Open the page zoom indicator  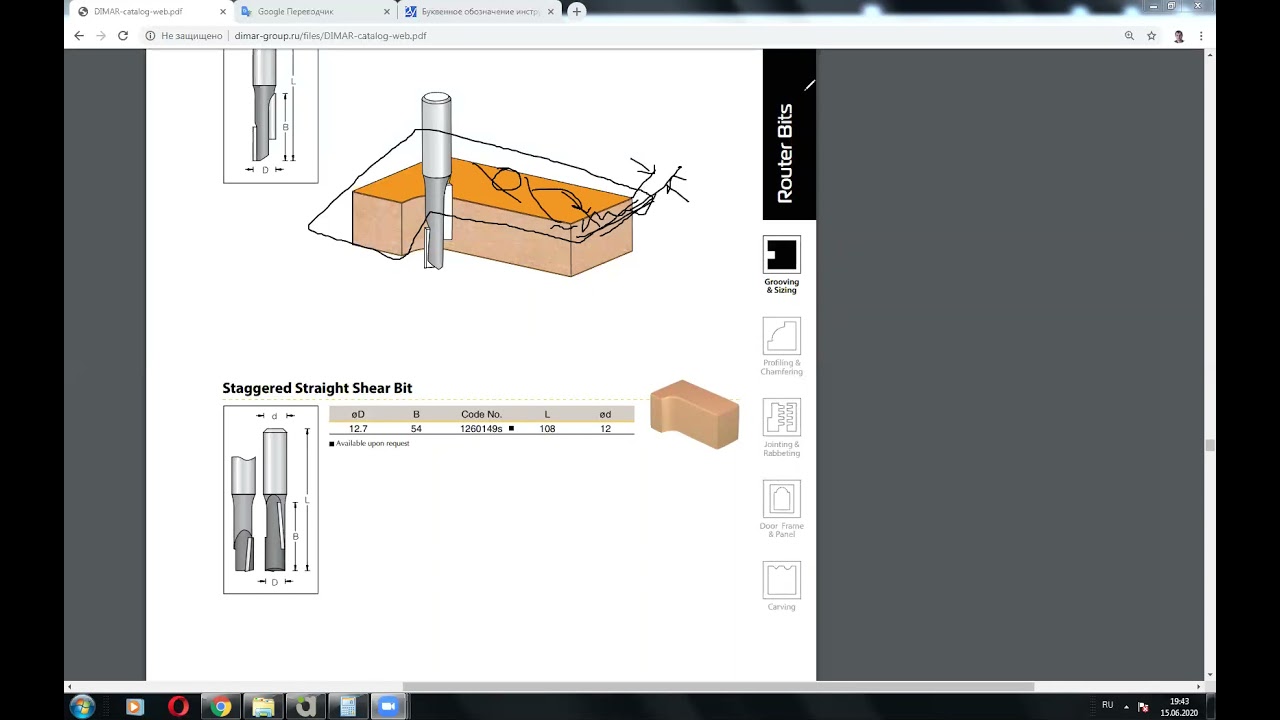tap(1129, 35)
